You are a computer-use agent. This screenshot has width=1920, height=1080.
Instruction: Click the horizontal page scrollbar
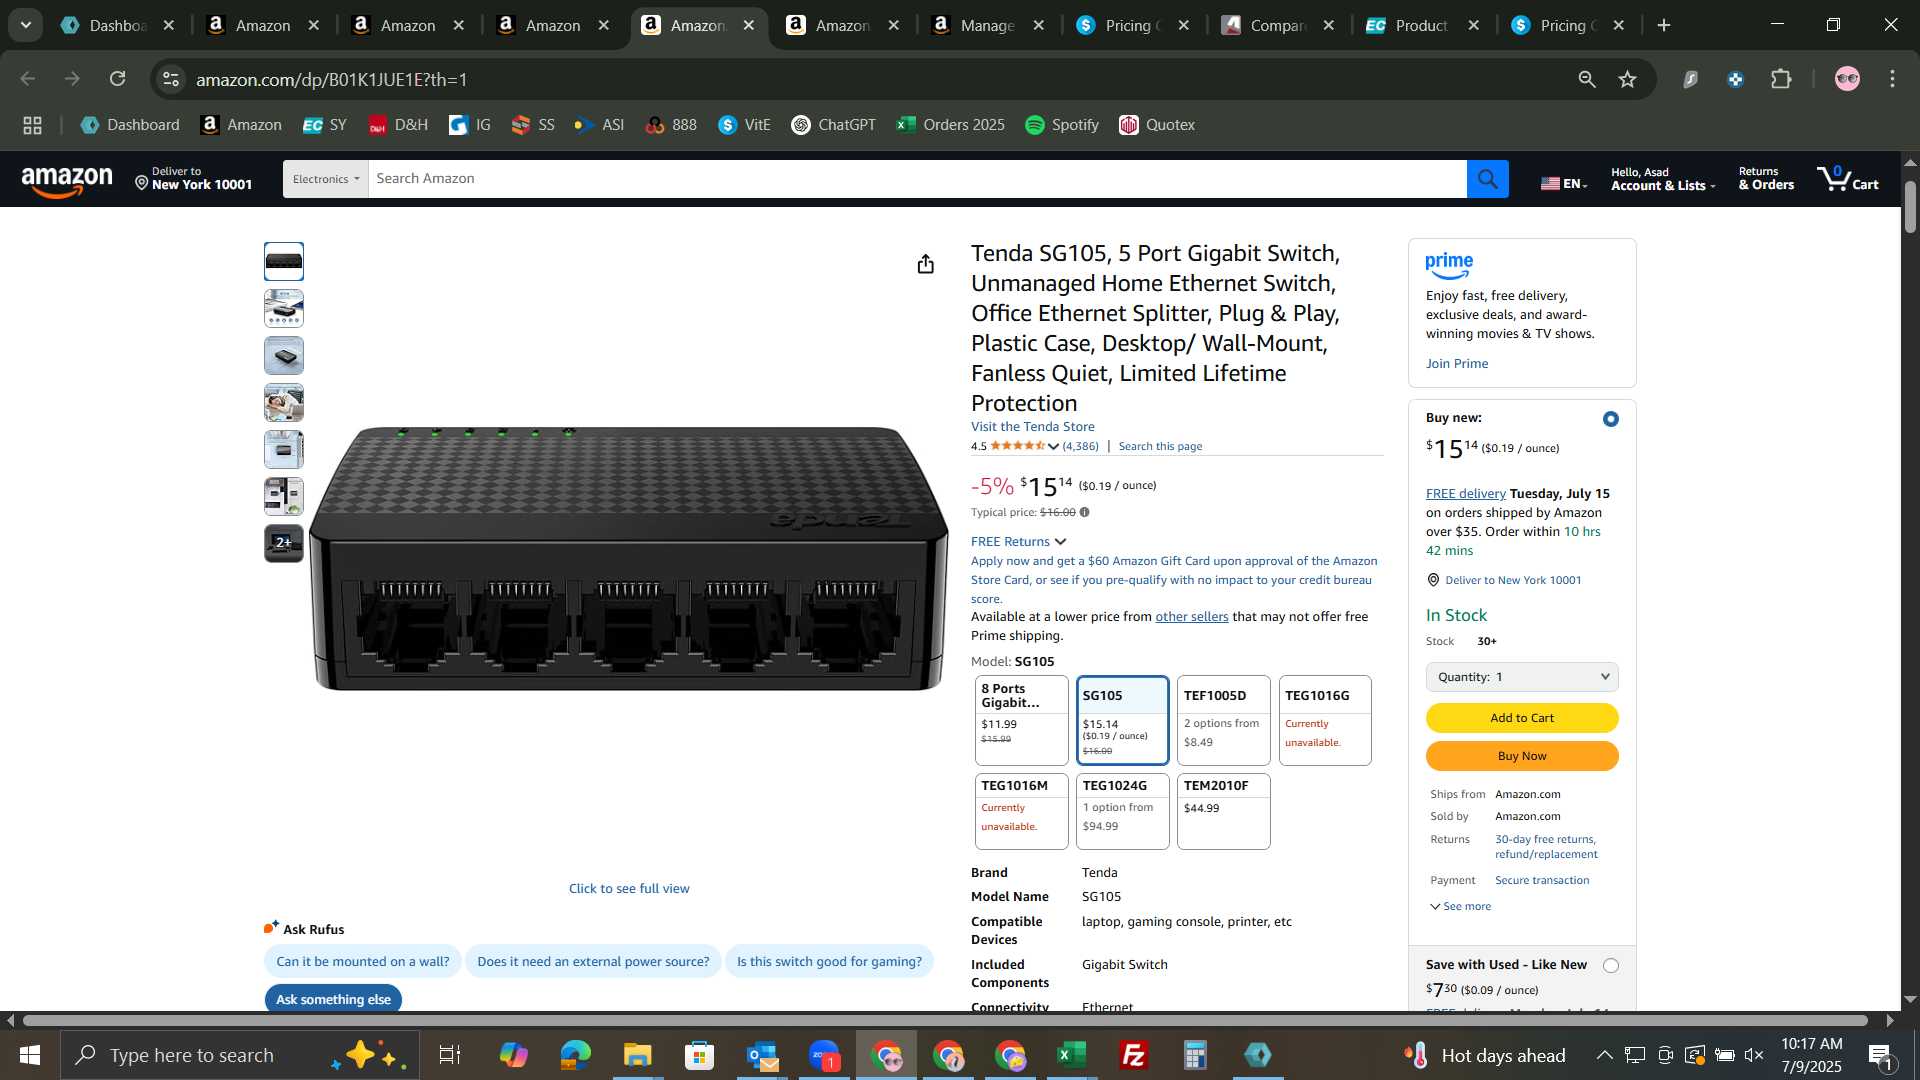(945, 1021)
